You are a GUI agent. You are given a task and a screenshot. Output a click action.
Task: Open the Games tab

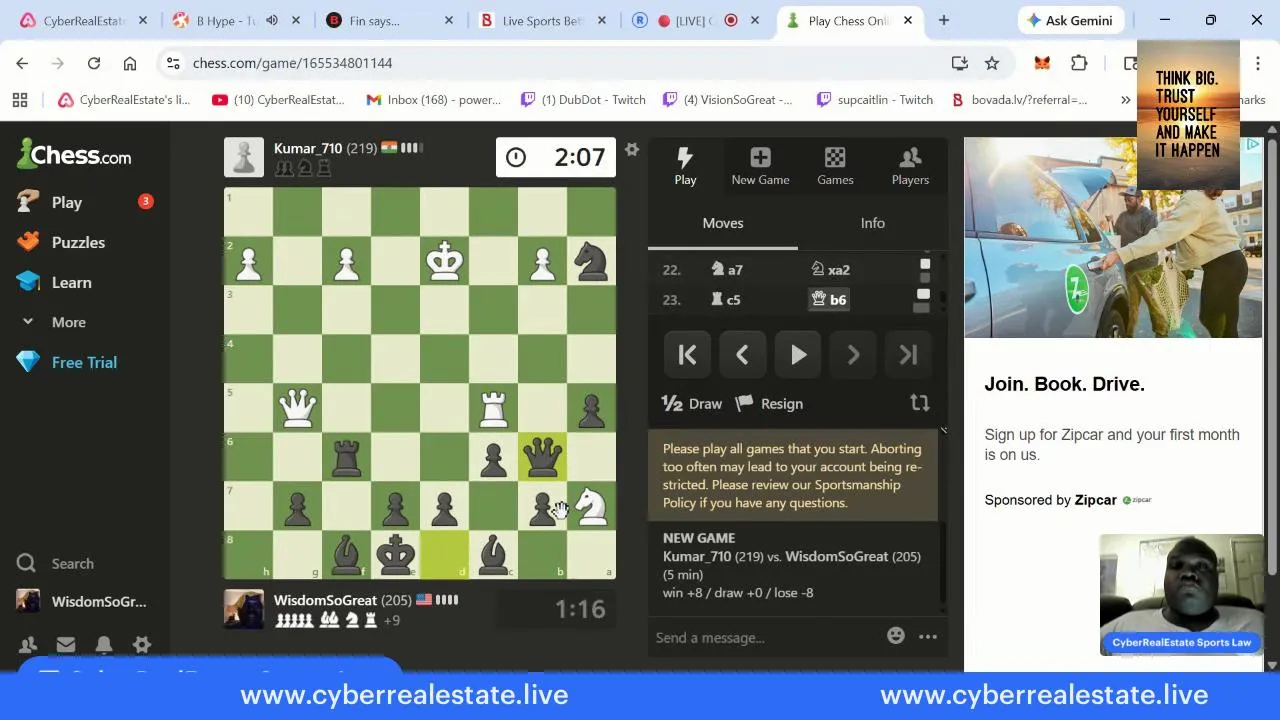(835, 166)
